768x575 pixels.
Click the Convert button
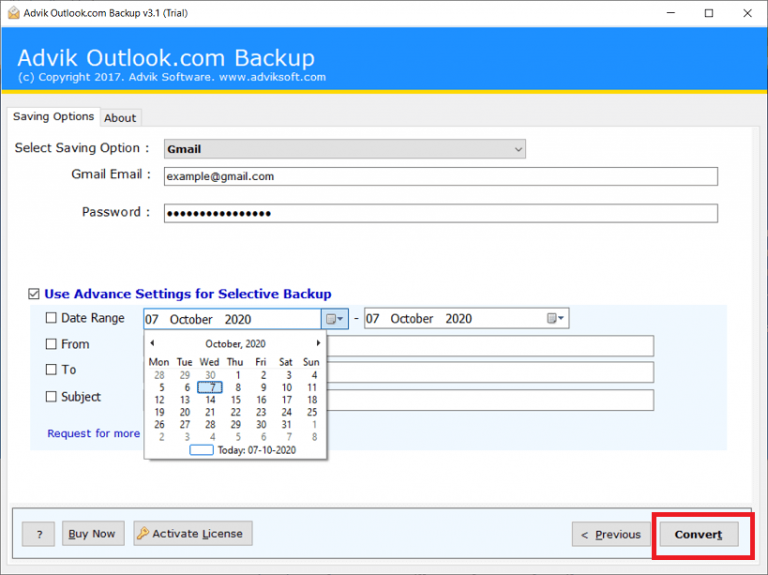(x=698, y=534)
